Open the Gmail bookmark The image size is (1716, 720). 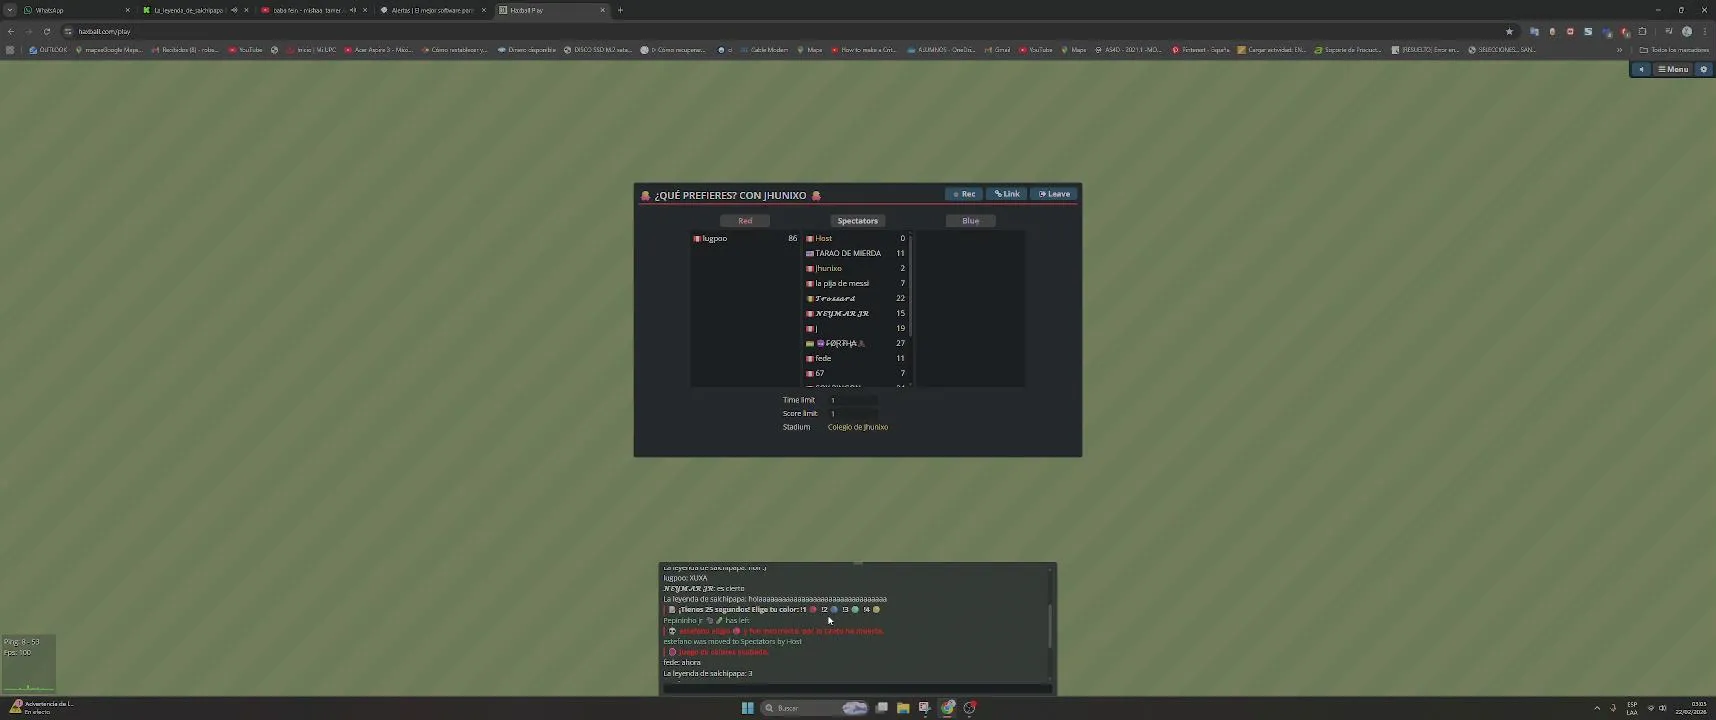click(997, 49)
